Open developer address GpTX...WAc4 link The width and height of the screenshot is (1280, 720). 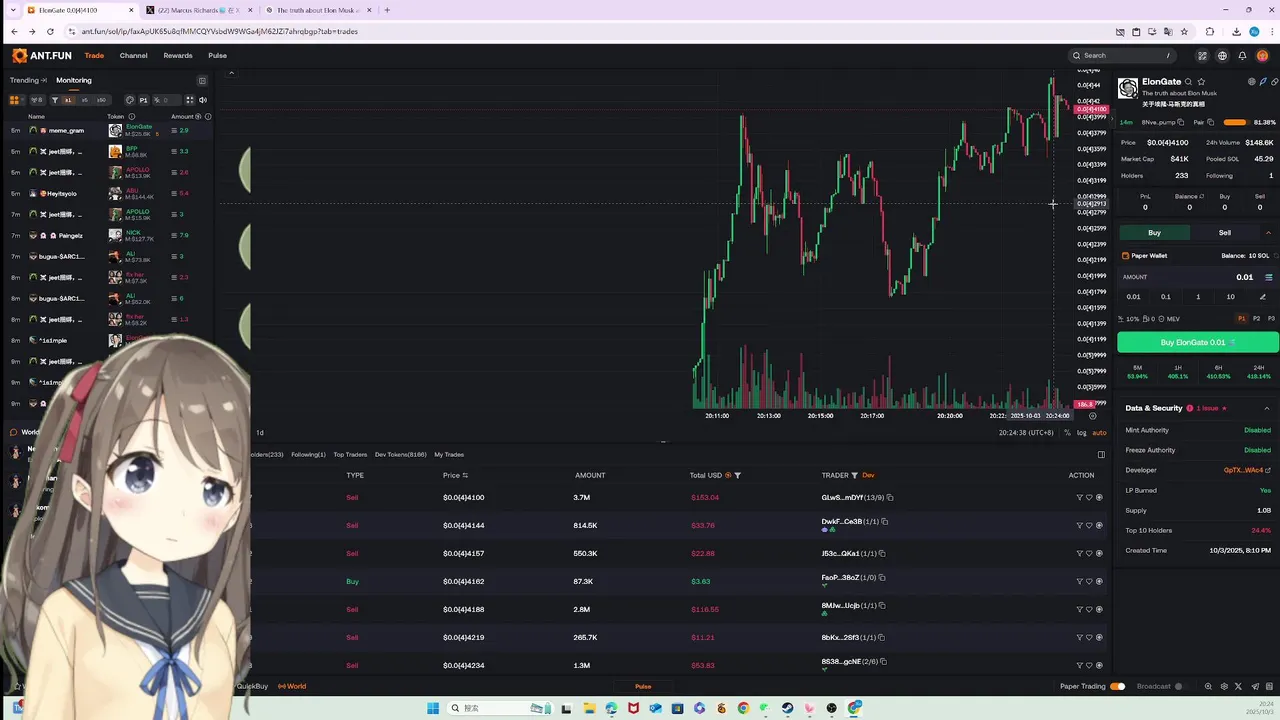pos(1247,470)
